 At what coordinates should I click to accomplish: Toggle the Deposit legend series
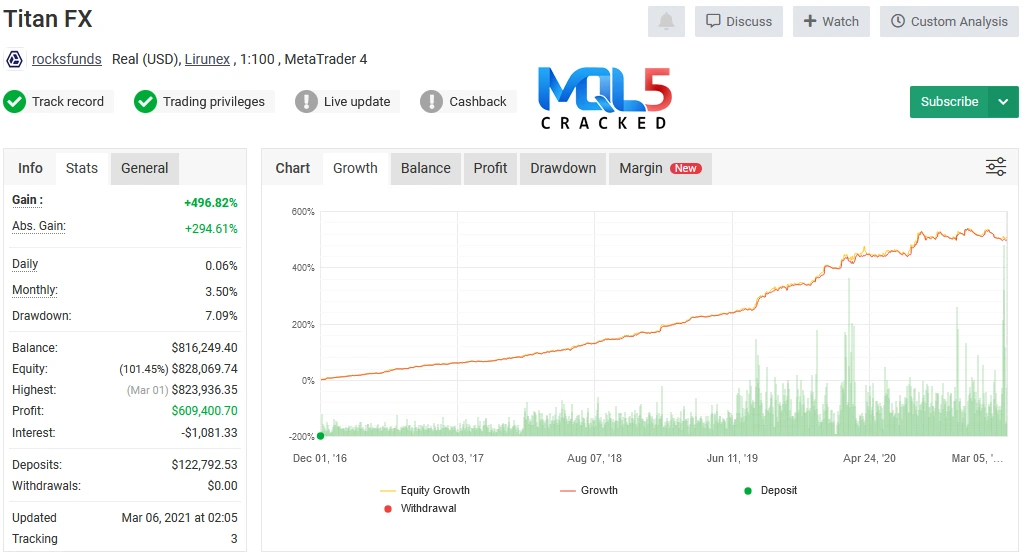pyautogui.click(x=771, y=491)
